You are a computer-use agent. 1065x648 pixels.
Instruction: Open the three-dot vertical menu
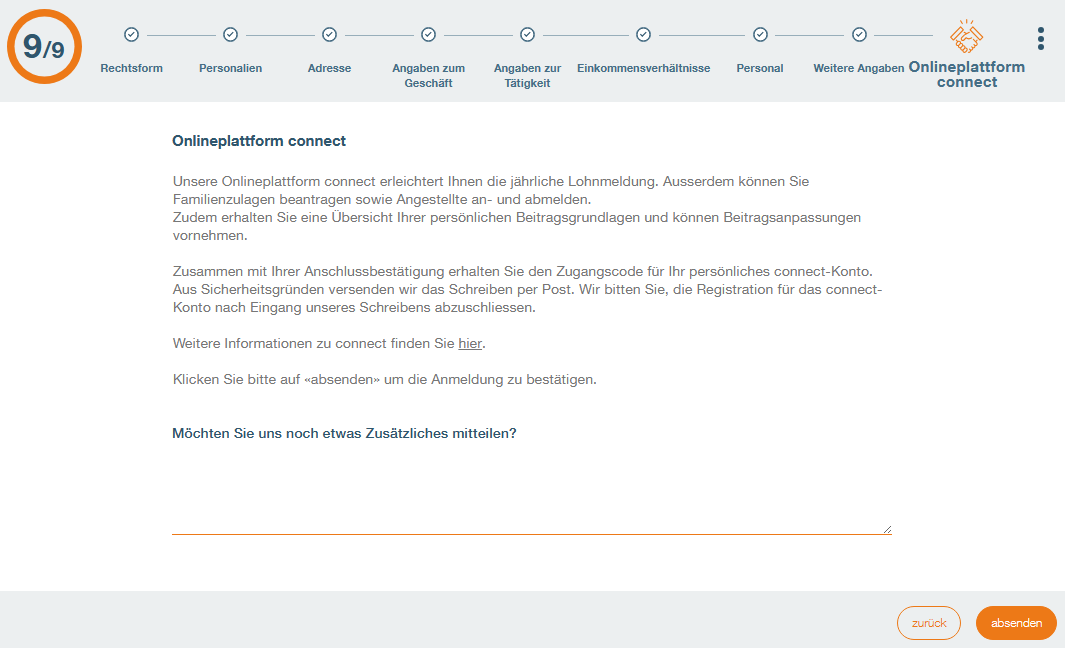point(1041,39)
